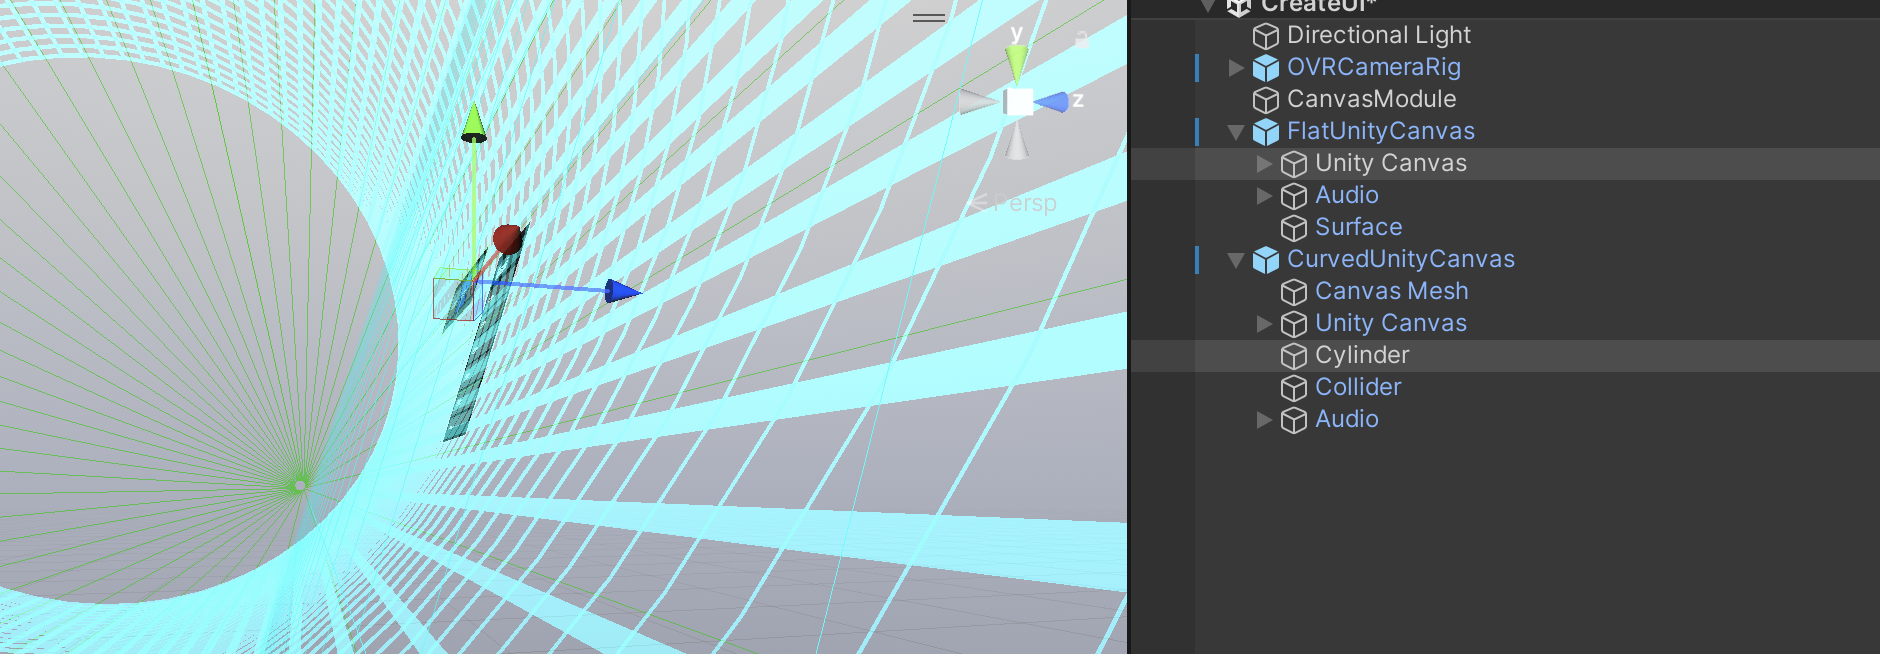Image resolution: width=1880 pixels, height=654 pixels.
Task: Toggle the scene view gizmo lock icon
Action: pos(1082,39)
